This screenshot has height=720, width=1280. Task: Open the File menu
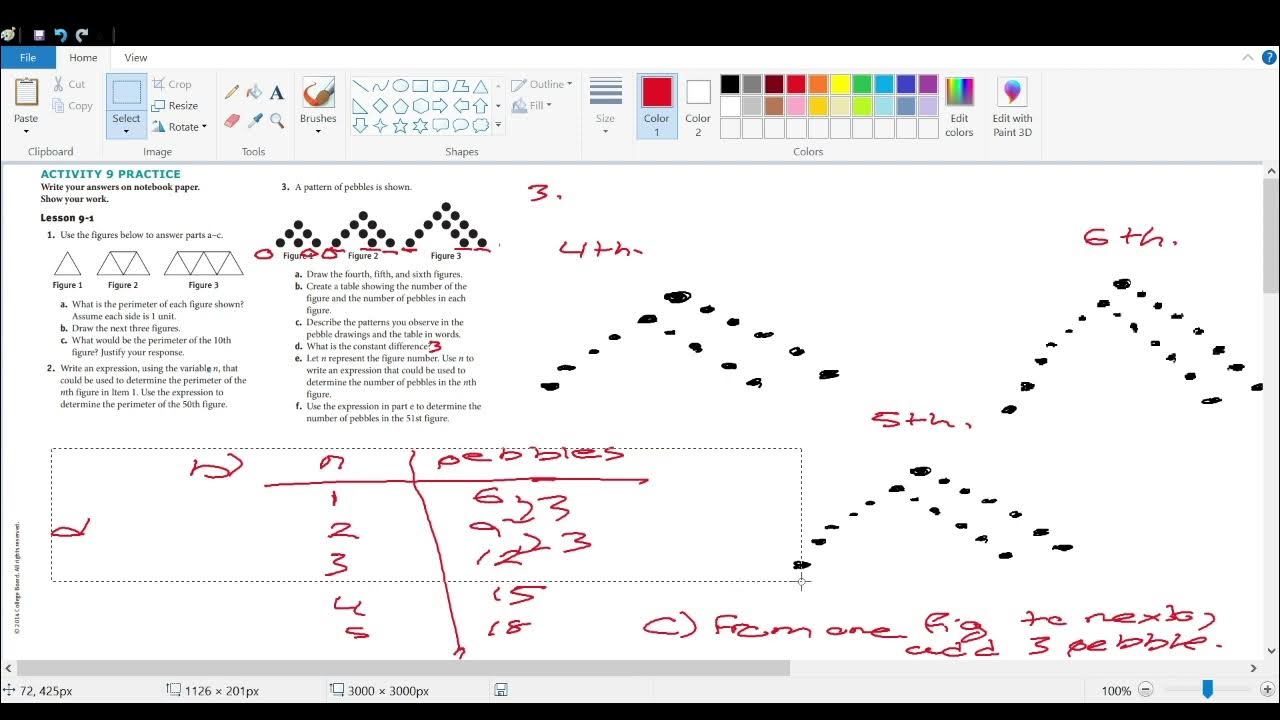[28, 58]
